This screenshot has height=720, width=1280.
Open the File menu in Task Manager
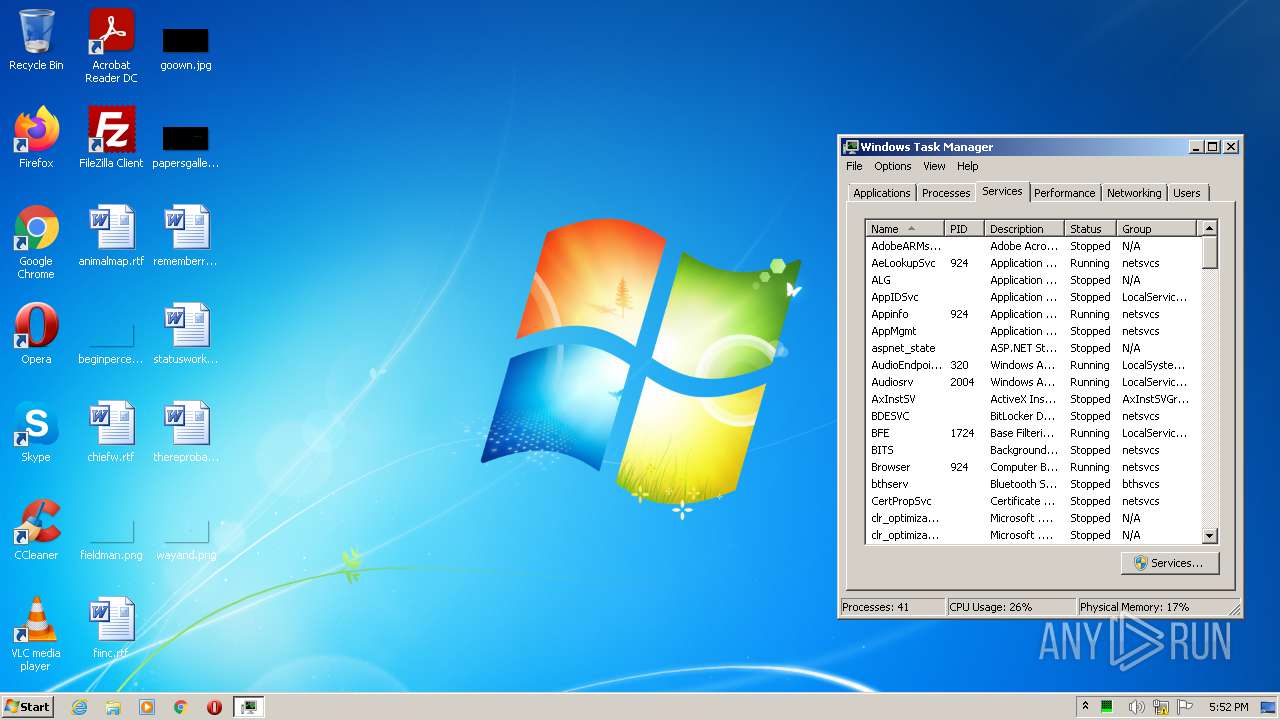pyautogui.click(x=854, y=166)
